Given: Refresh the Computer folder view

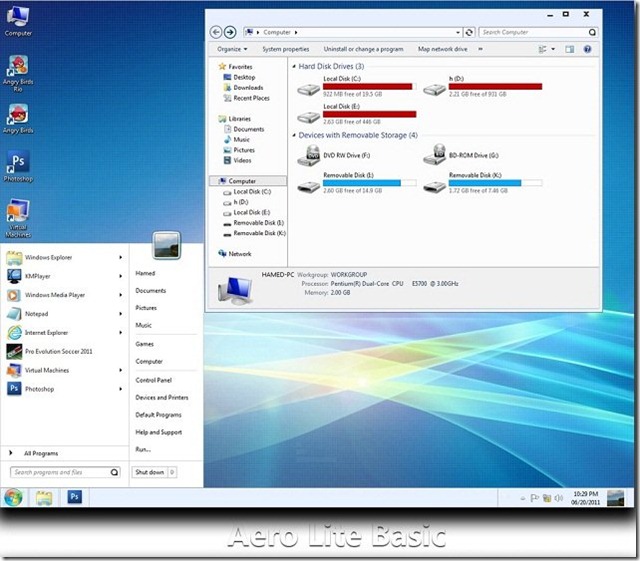Looking at the screenshot, I should click(x=469, y=32).
